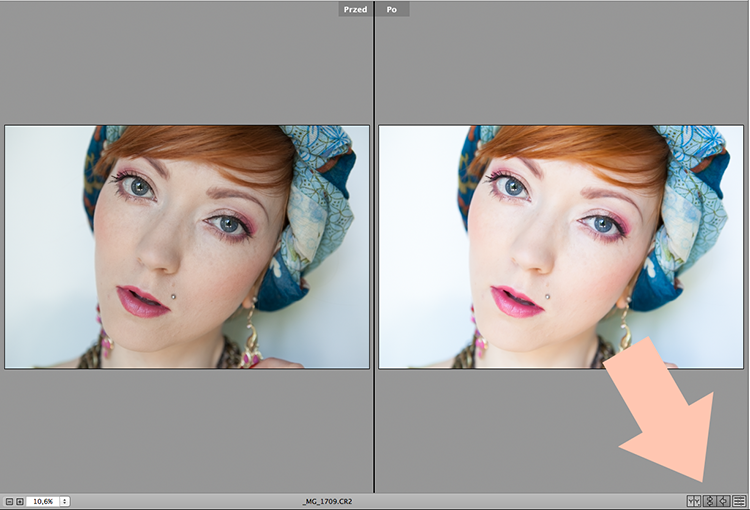Viewport: 750px width, 510px height.
Task: Copy current settings to Before state
Action: (x=724, y=501)
